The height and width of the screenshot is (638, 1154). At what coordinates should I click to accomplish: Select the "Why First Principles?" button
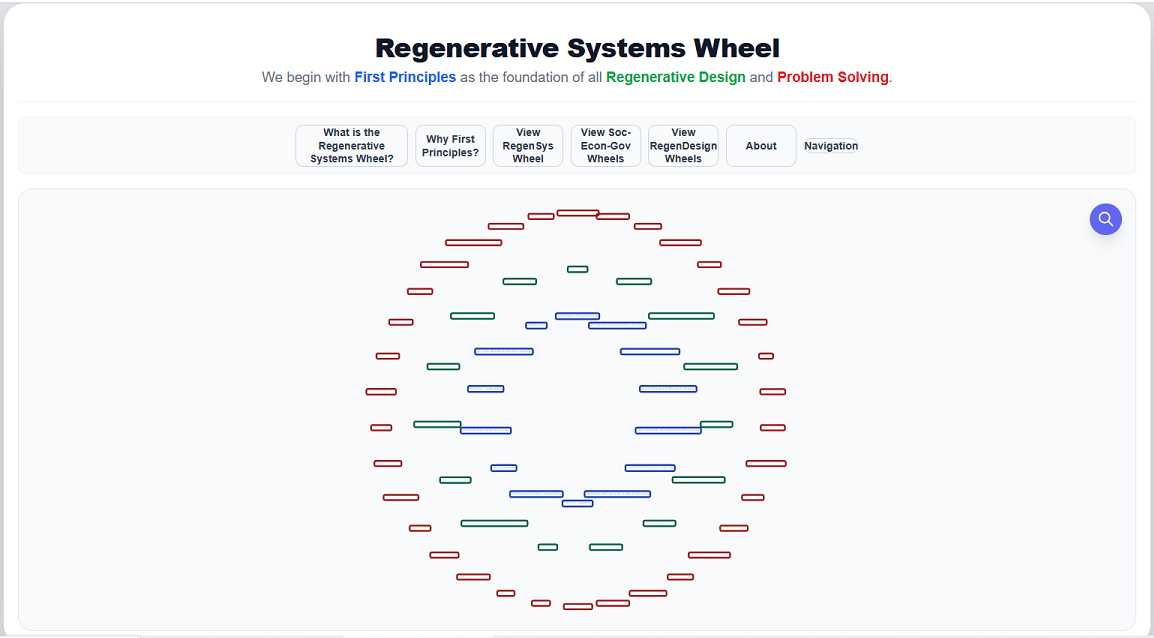tap(450, 146)
